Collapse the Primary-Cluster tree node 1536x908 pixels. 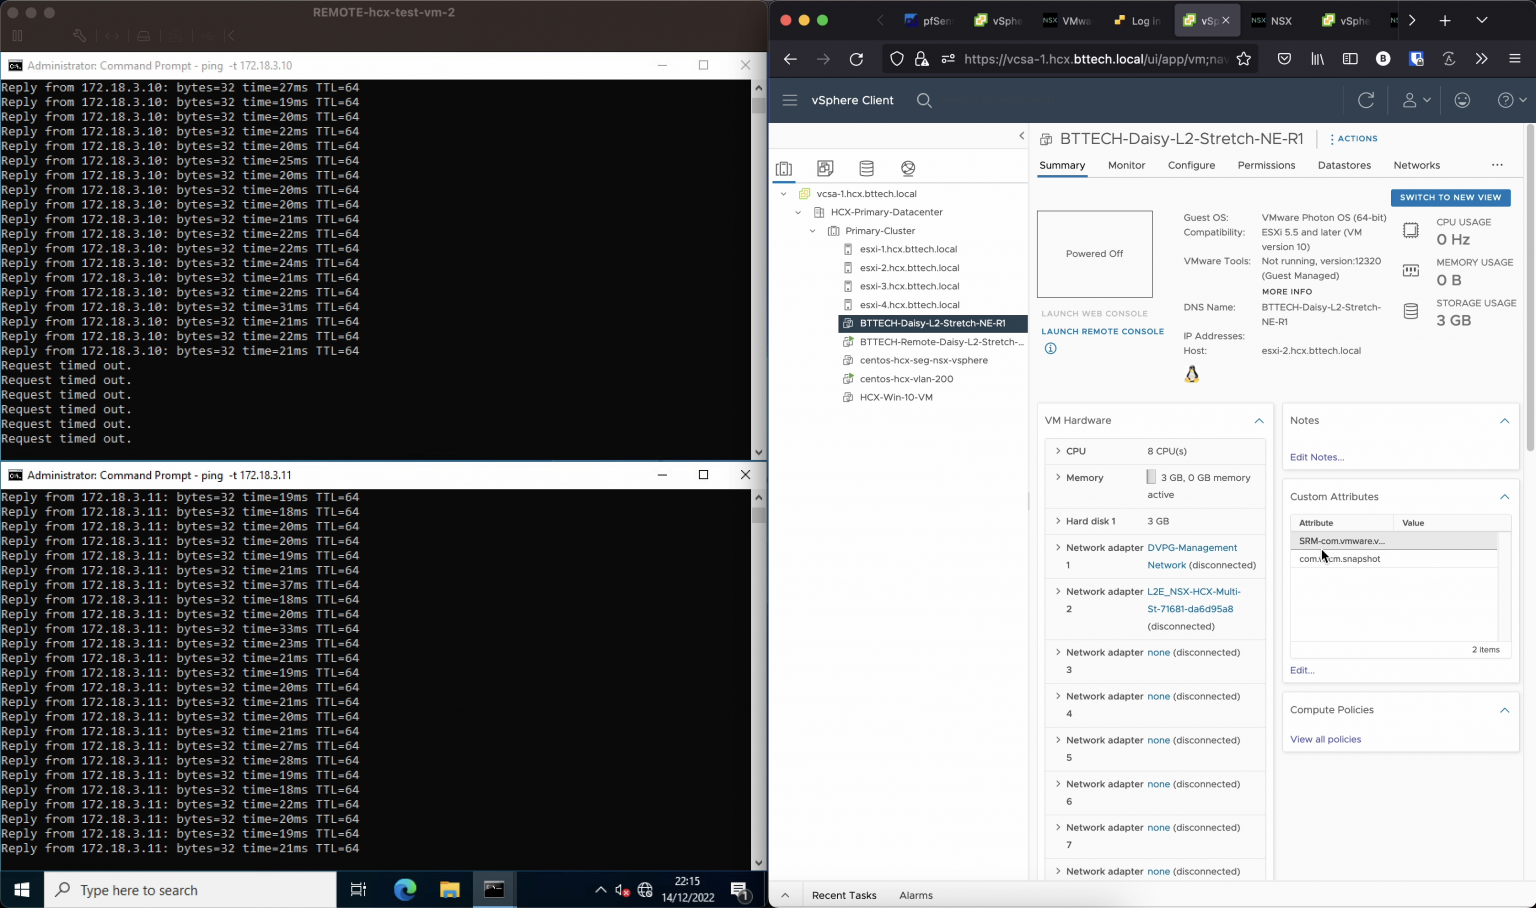click(812, 230)
